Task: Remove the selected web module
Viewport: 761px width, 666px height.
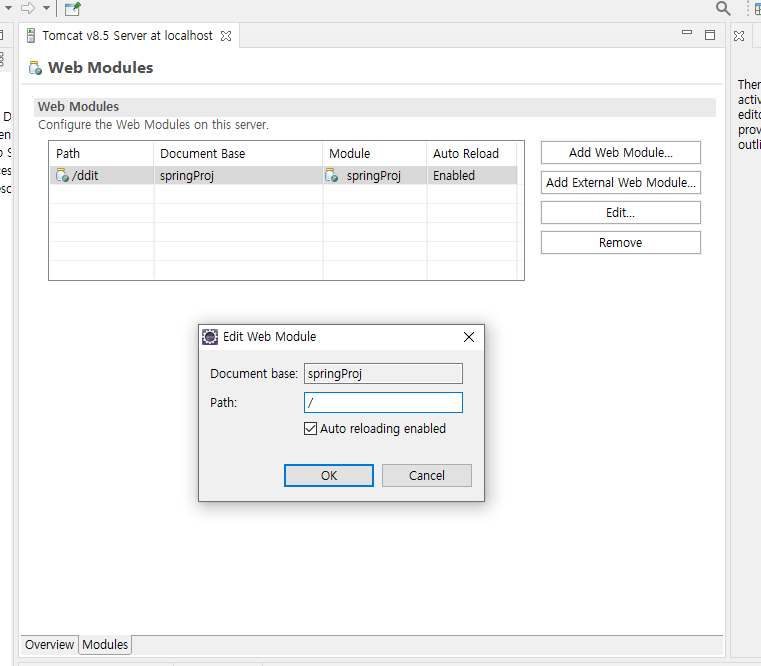Action: pos(621,243)
